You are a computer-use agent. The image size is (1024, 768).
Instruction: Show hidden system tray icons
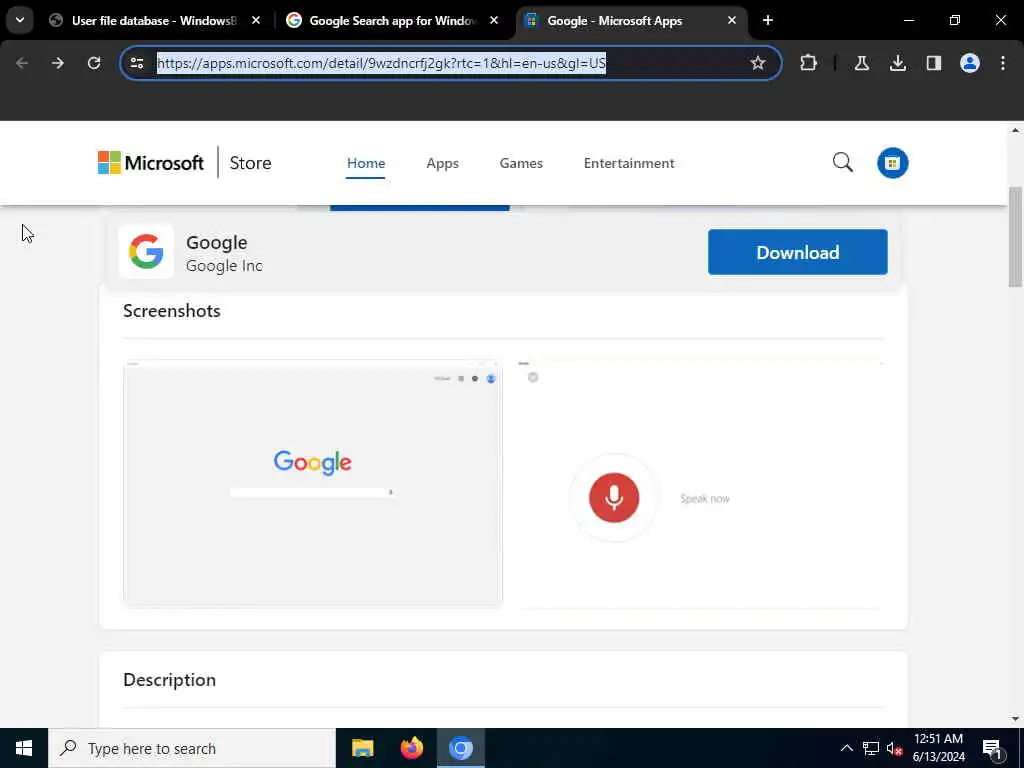pyautogui.click(x=846, y=748)
